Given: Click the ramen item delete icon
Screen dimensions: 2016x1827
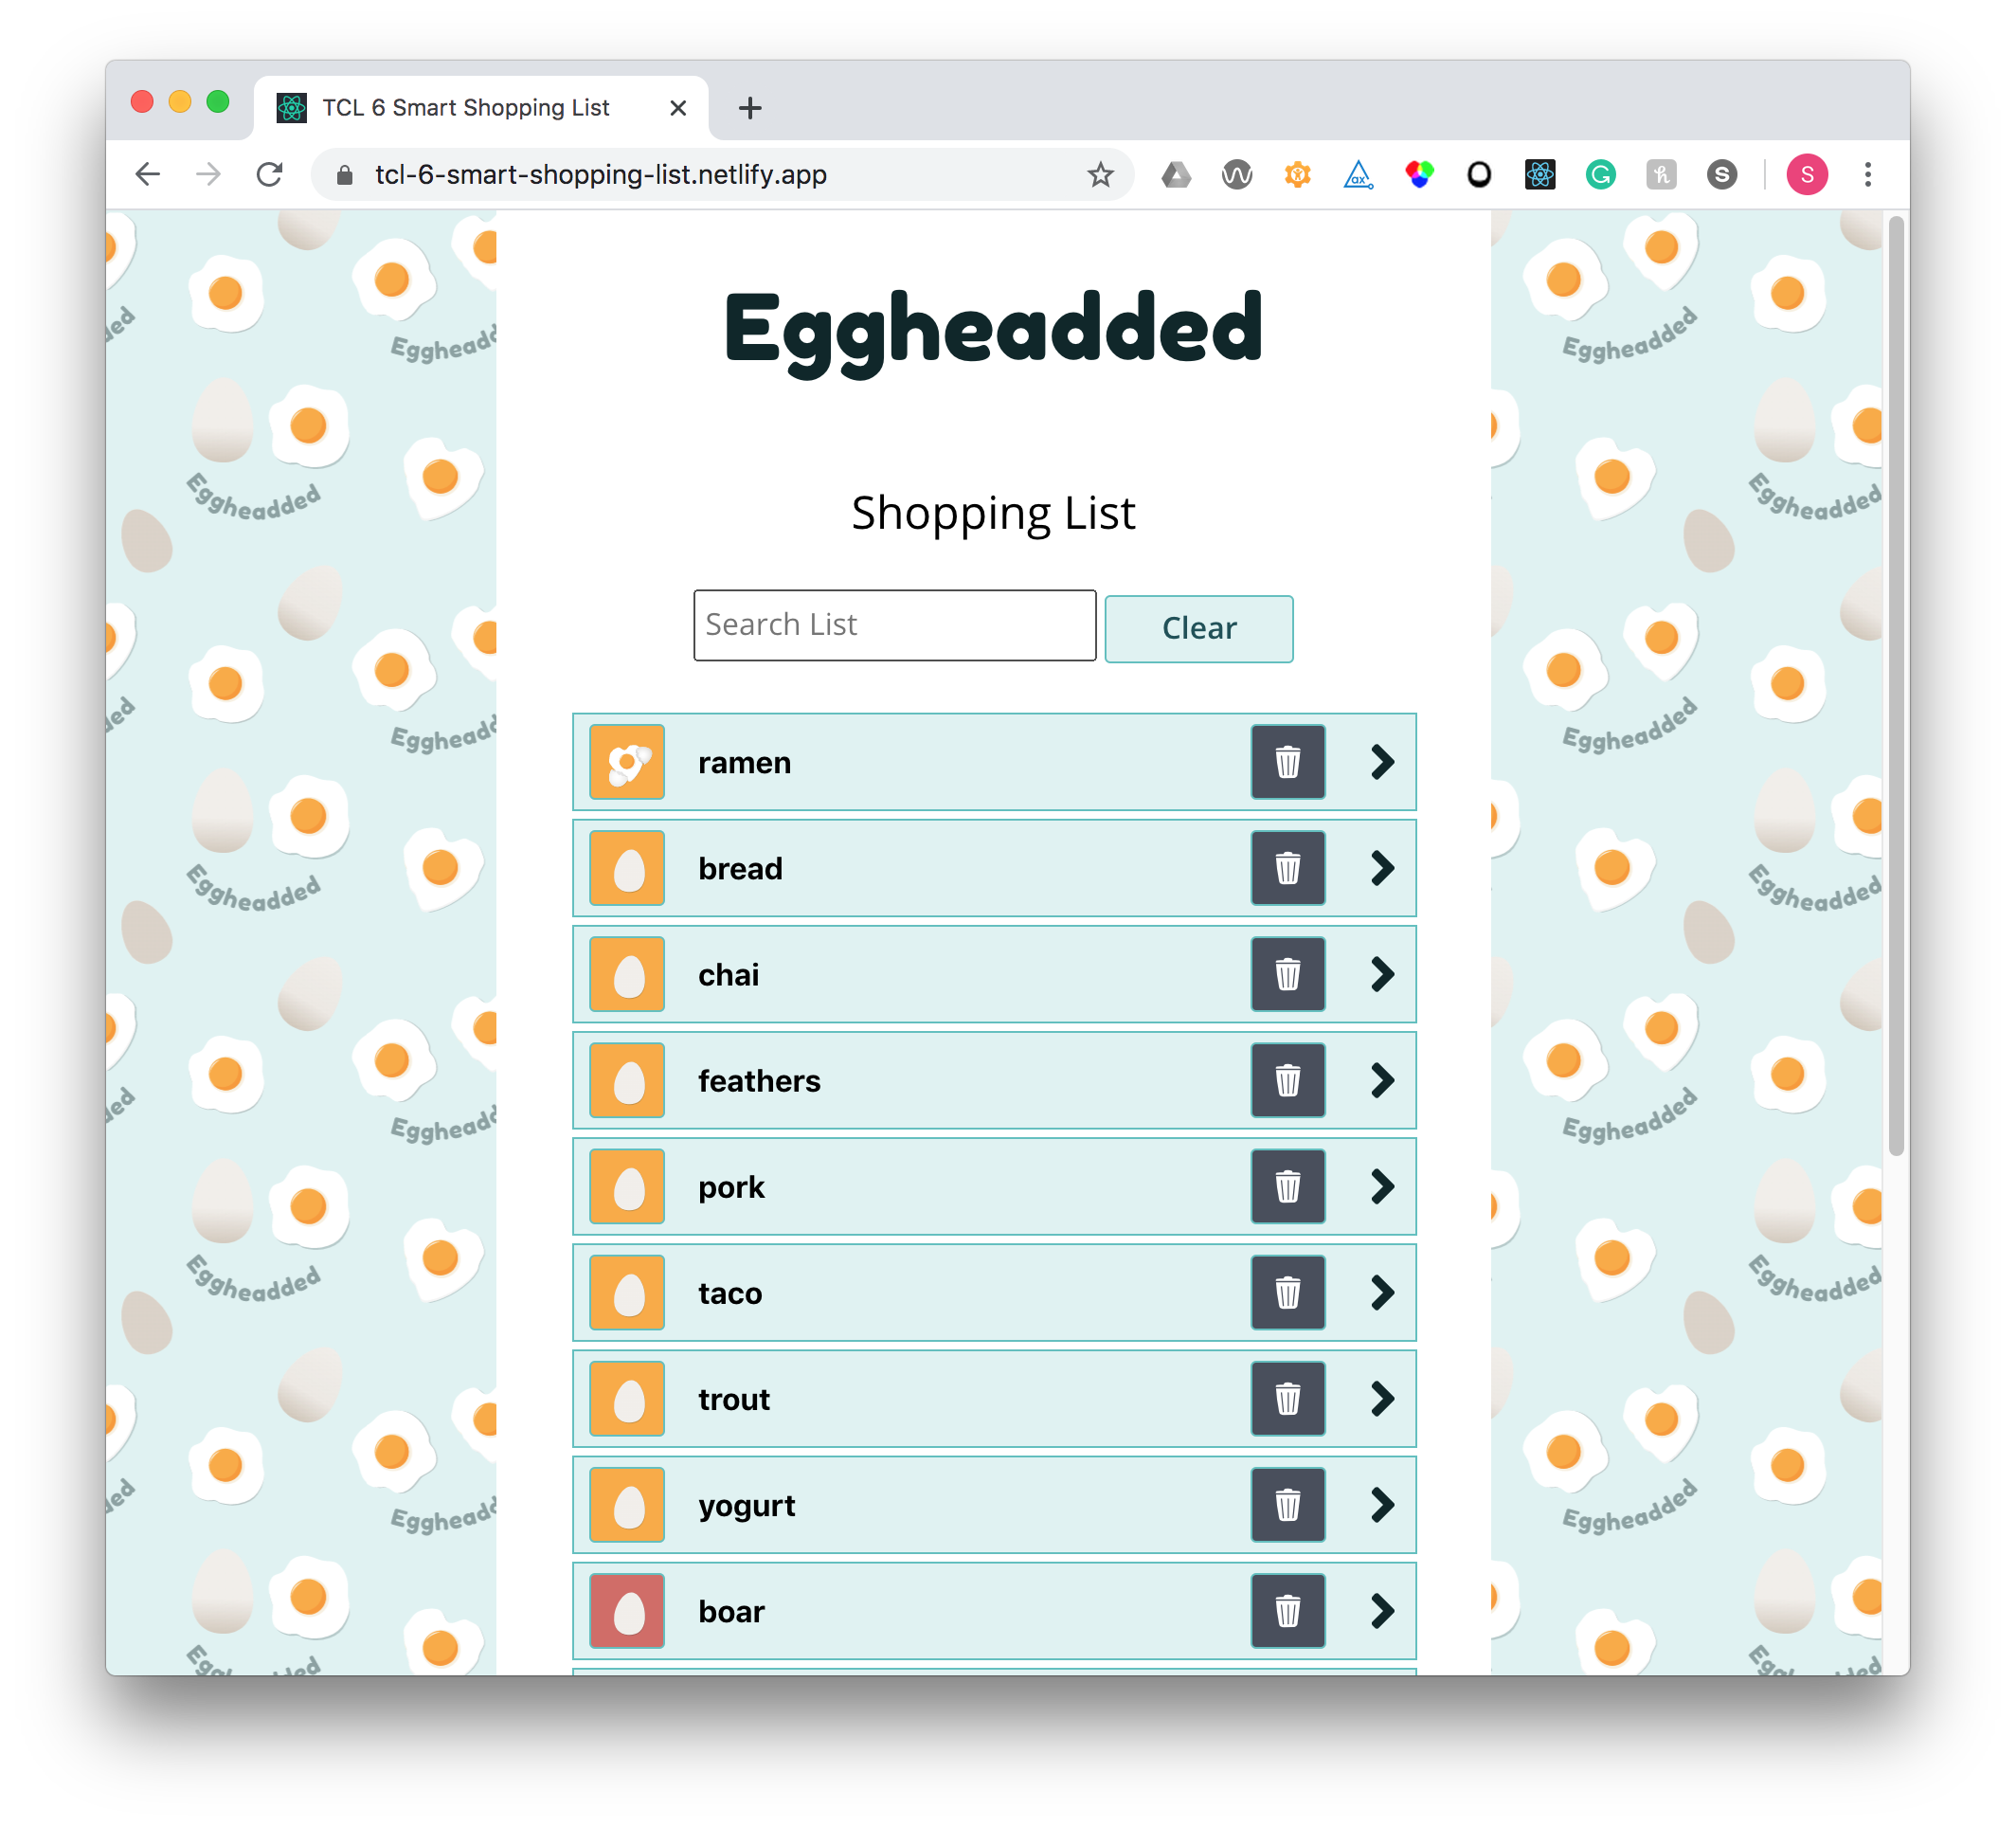Looking at the screenshot, I should [1286, 761].
